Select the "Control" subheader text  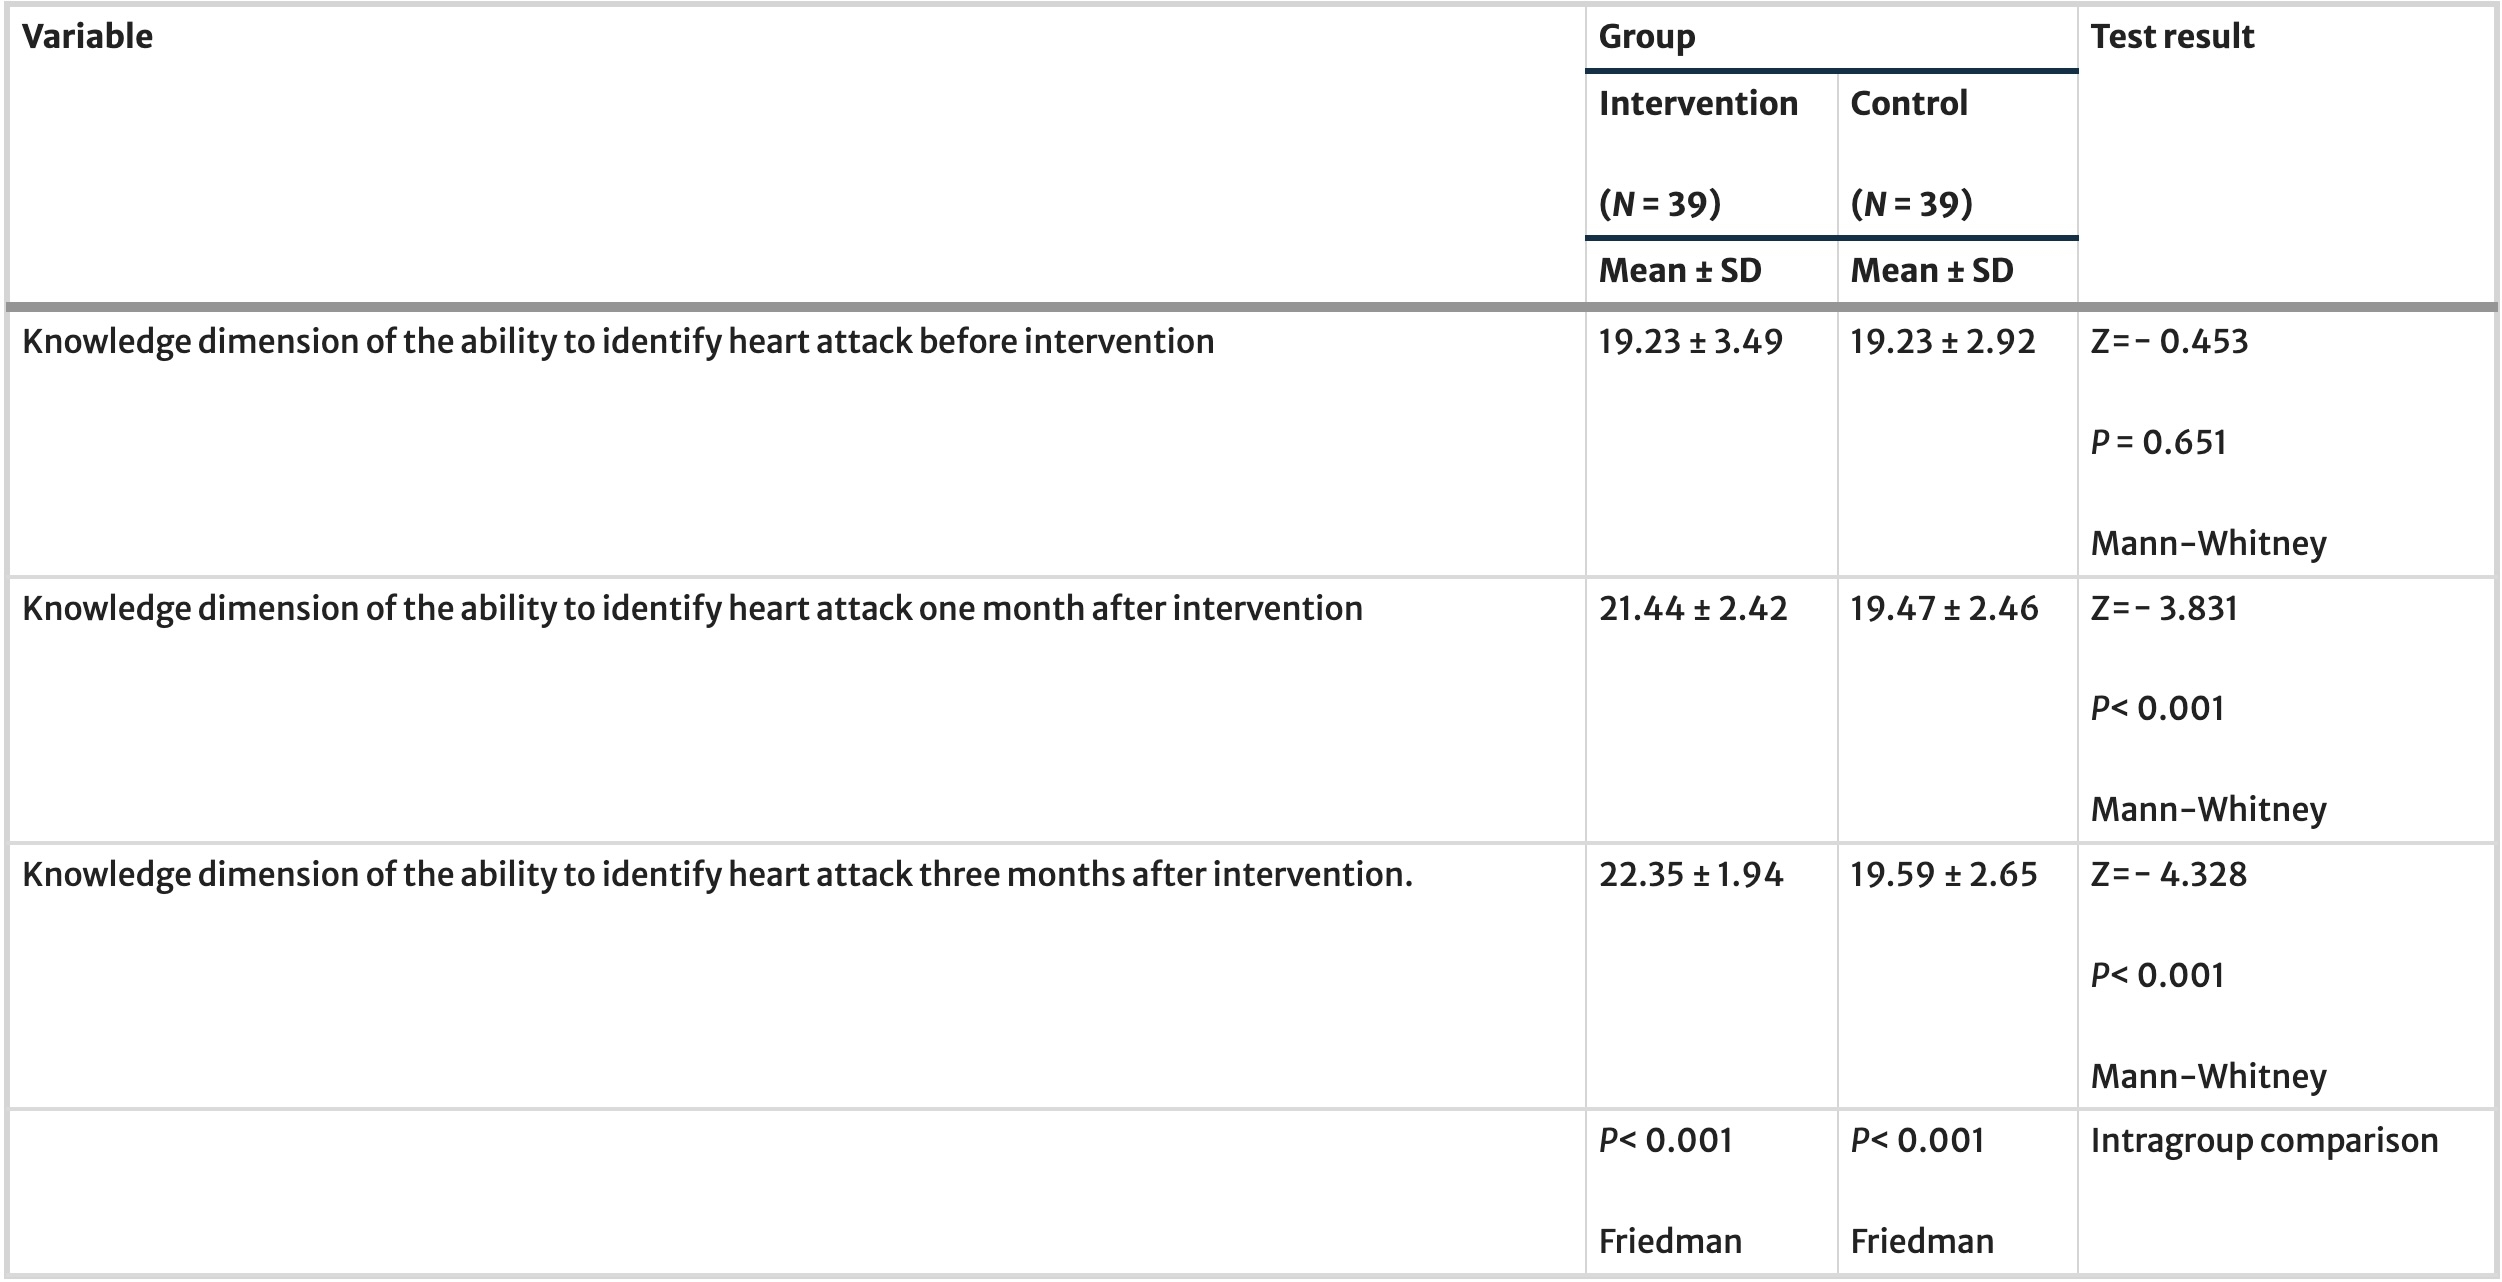click(x=1908, y=104)
